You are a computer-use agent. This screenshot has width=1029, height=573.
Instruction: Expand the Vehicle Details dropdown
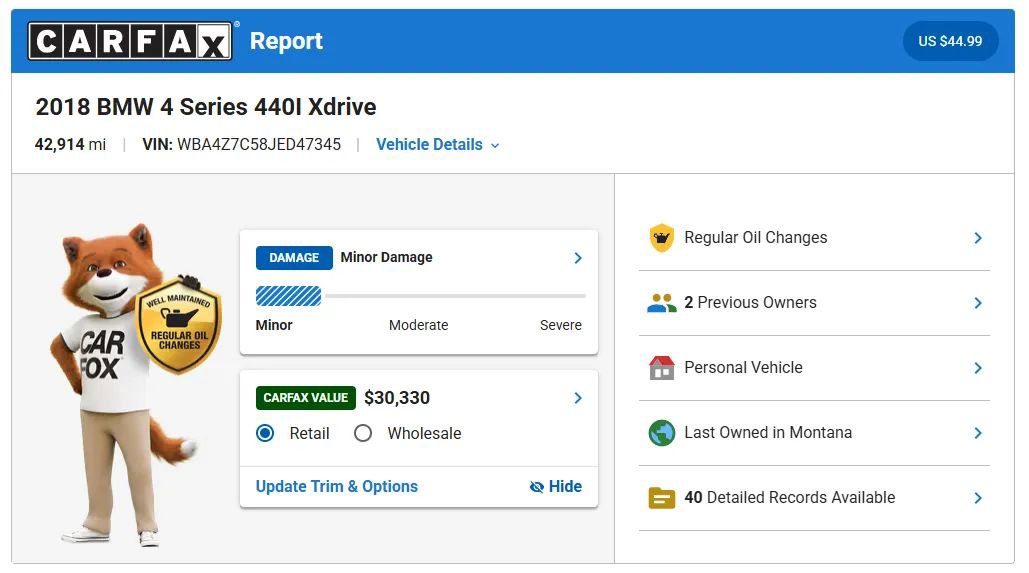click(438, 144)
